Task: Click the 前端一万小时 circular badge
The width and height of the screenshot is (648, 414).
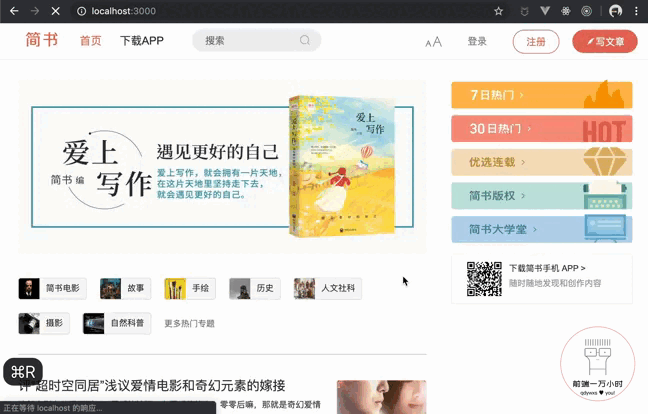Action: pyautogui.click(x=598, y=364)
